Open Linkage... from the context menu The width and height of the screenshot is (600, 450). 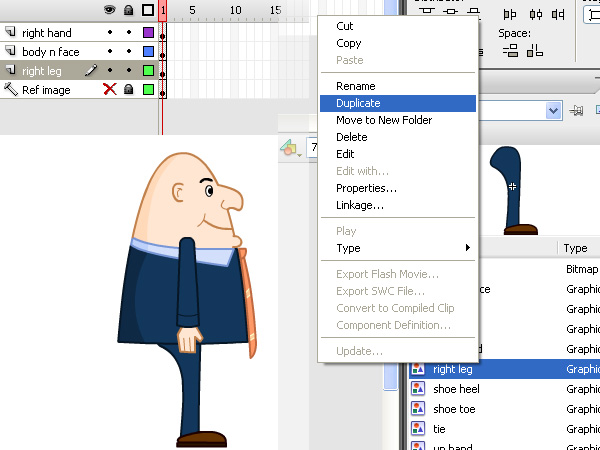360,205
